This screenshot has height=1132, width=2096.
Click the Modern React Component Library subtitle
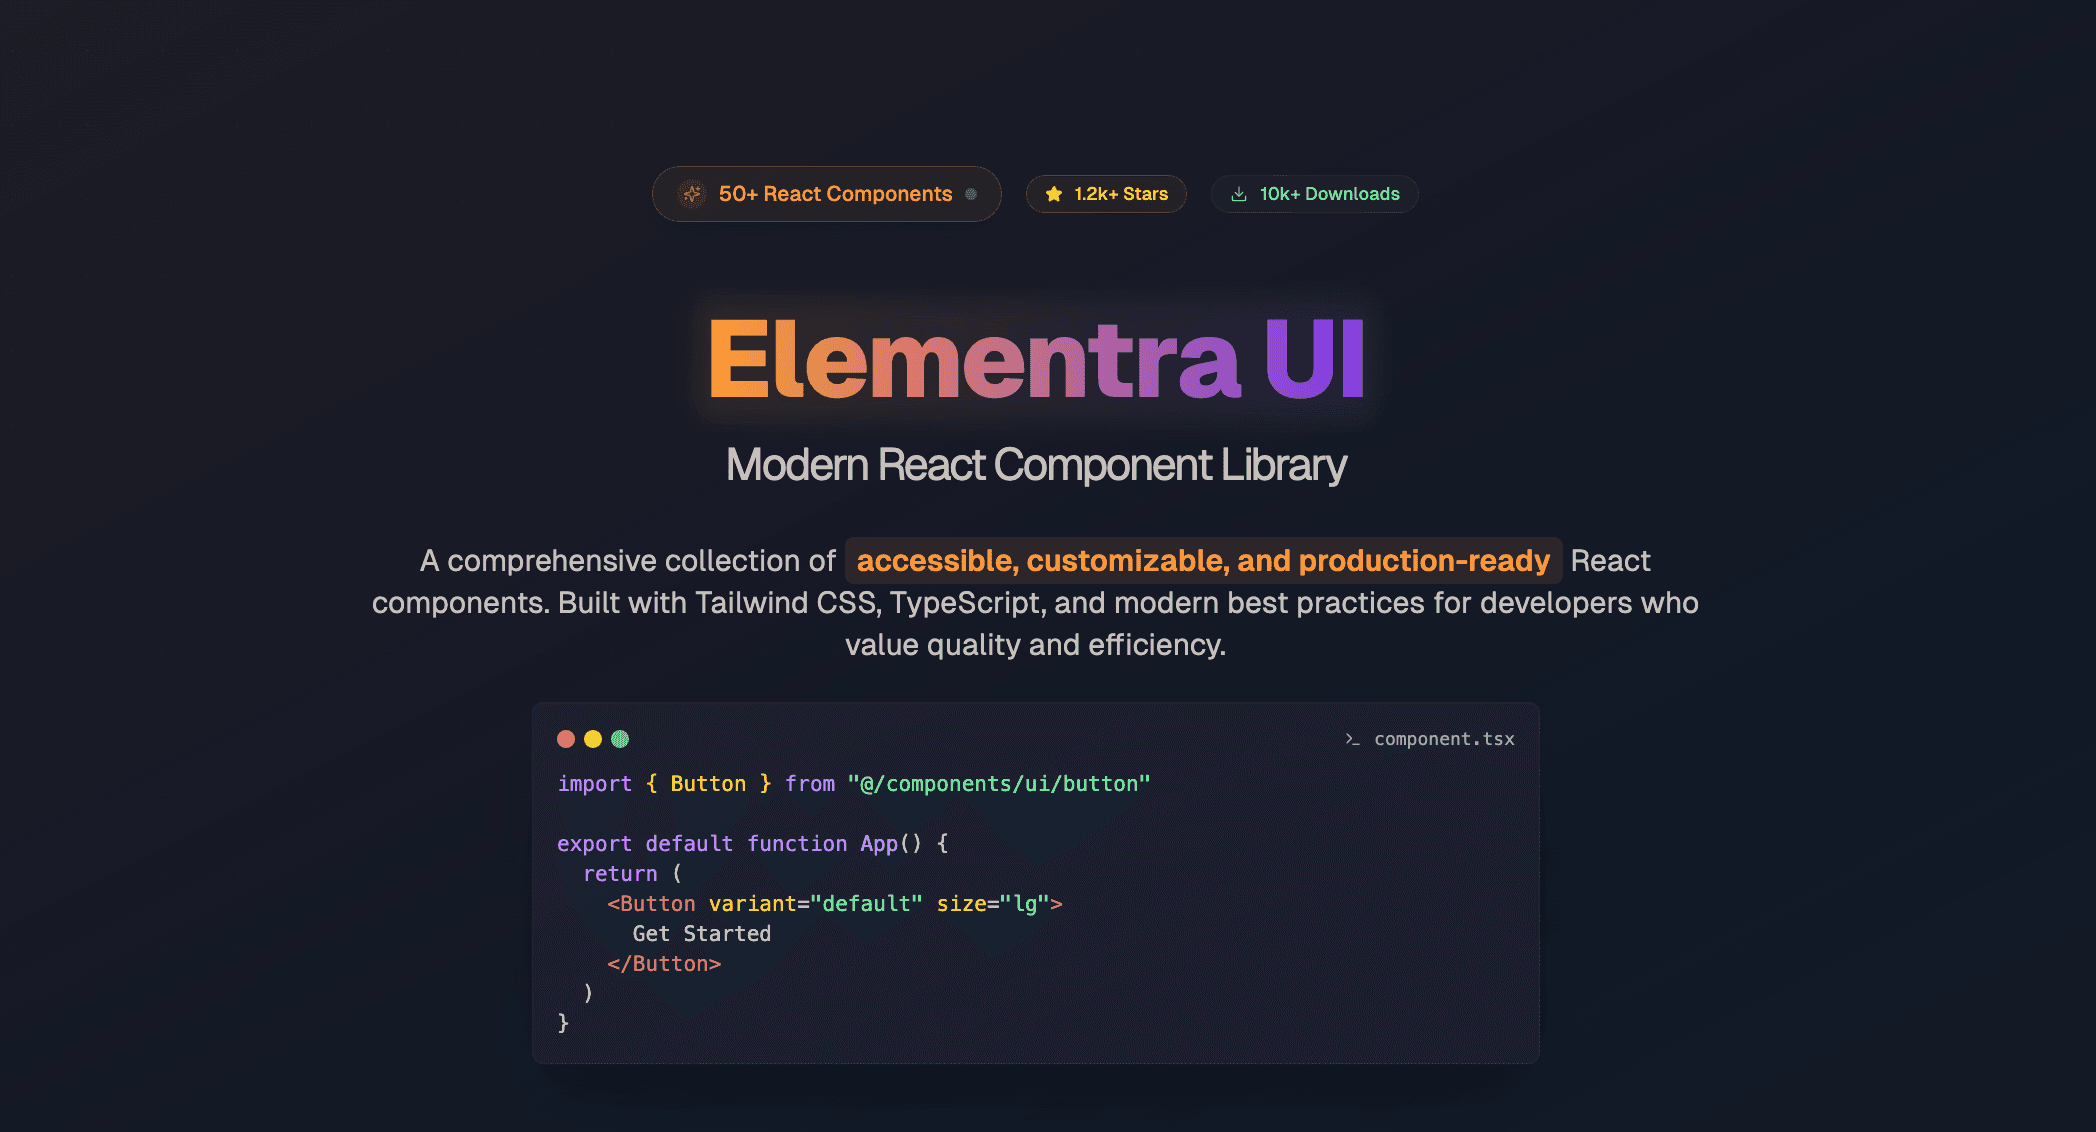pos(1036,465)
